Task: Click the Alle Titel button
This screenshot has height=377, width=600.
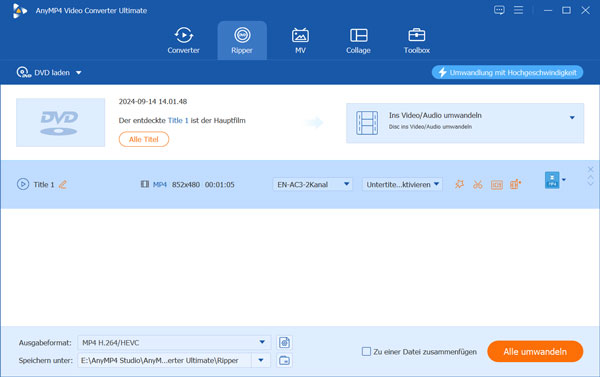Action: (x=143, y=139)
